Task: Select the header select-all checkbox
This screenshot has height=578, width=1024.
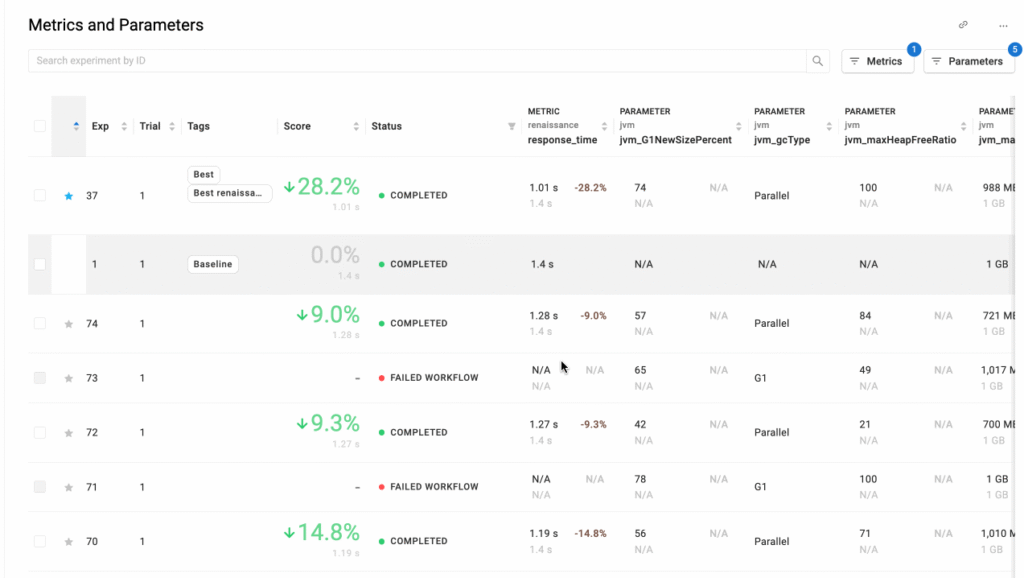Action: pos(40,125)
